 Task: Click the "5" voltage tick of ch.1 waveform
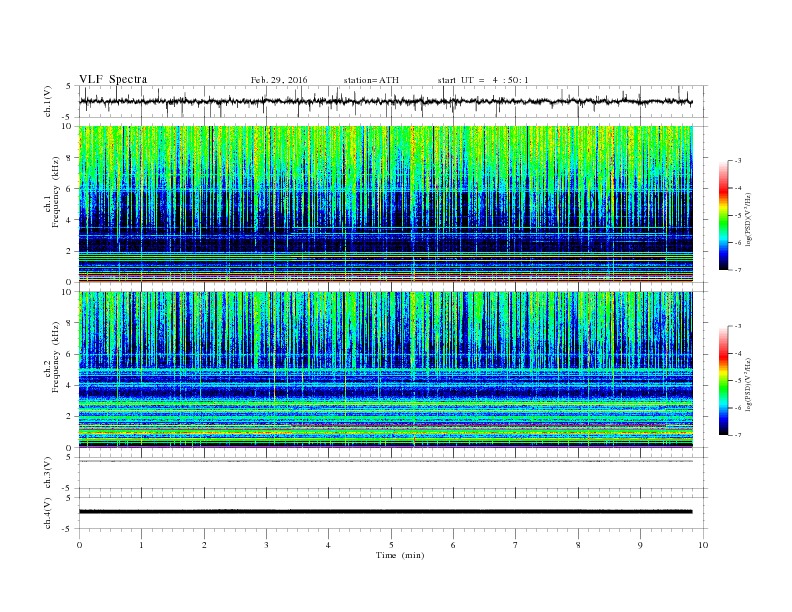[x=69, y=86]
